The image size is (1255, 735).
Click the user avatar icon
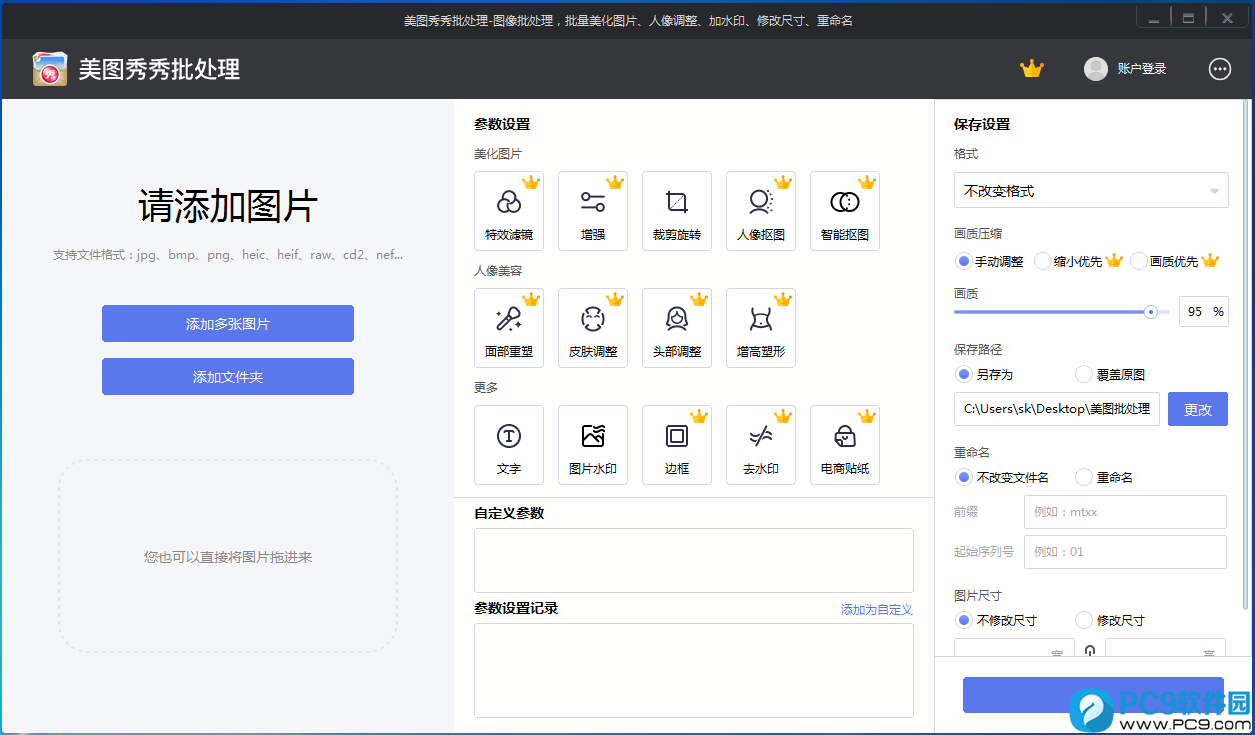1096,69
